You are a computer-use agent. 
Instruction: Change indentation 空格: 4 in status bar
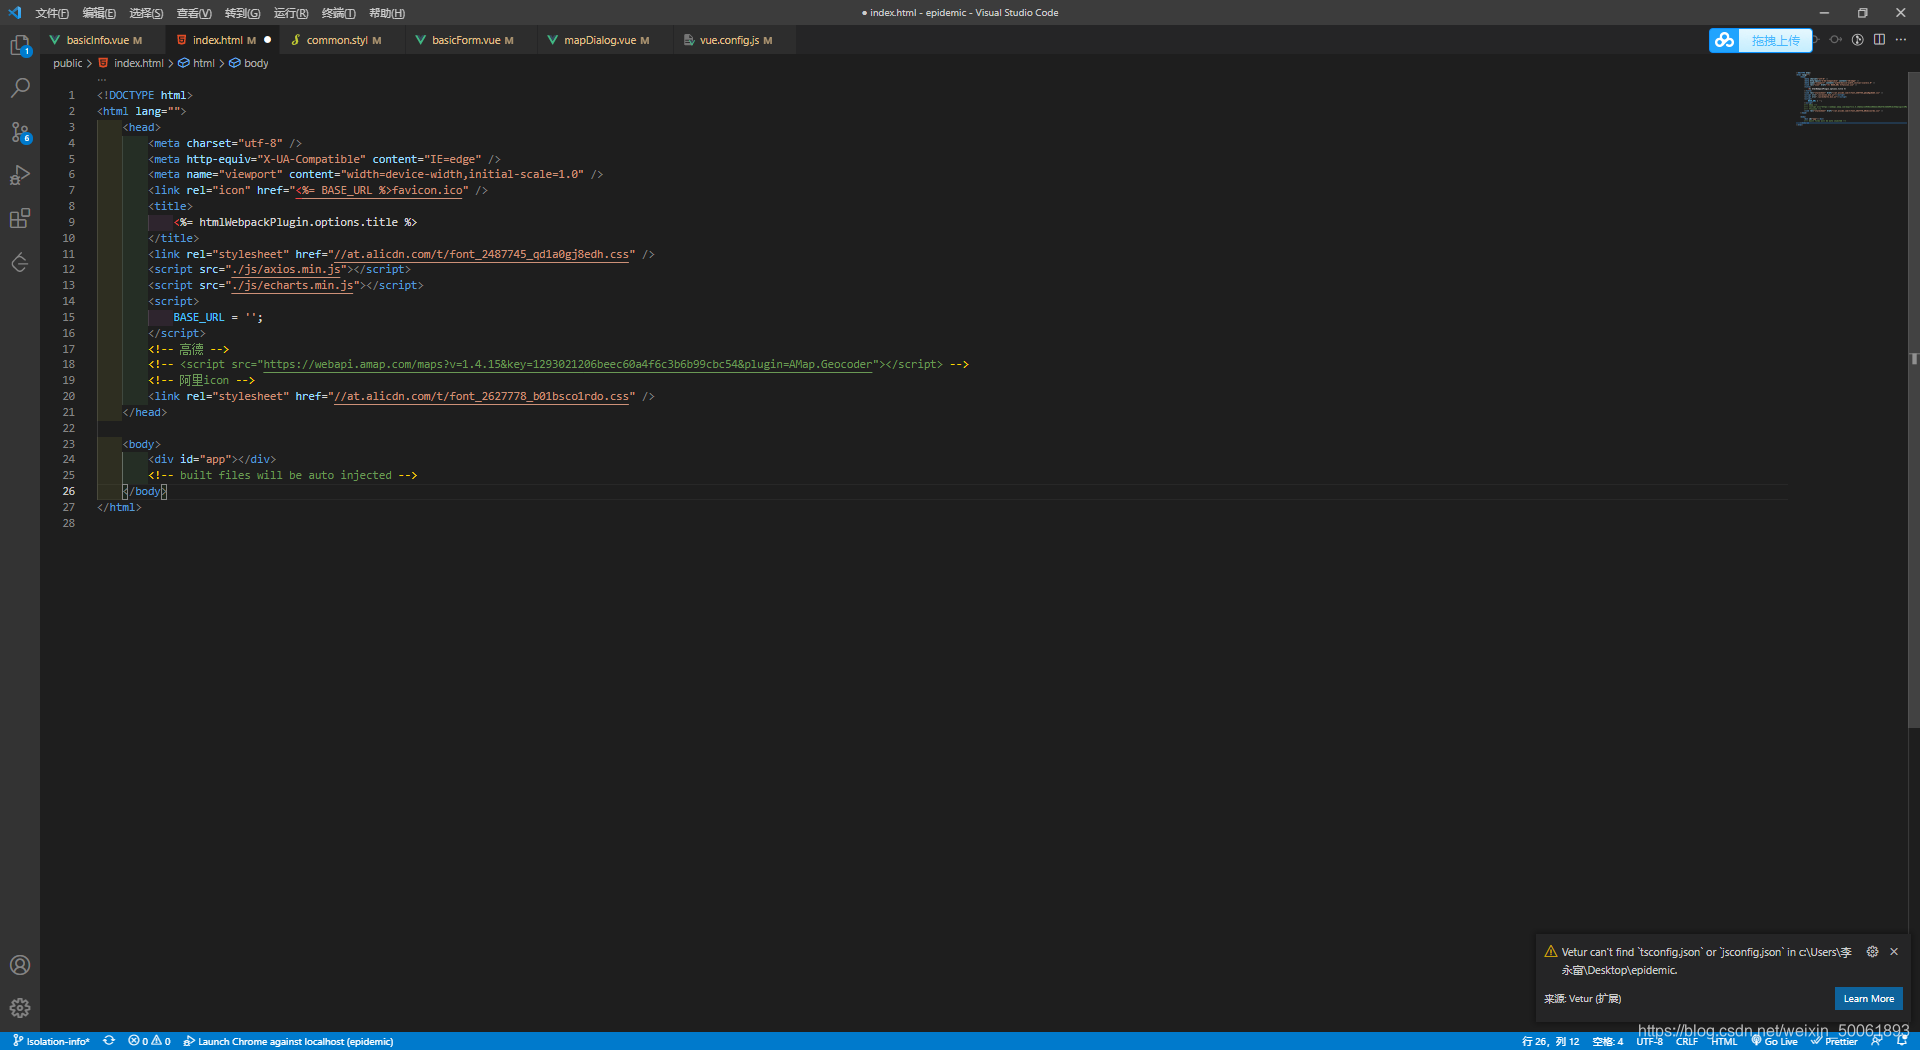click(1608, 1041)
